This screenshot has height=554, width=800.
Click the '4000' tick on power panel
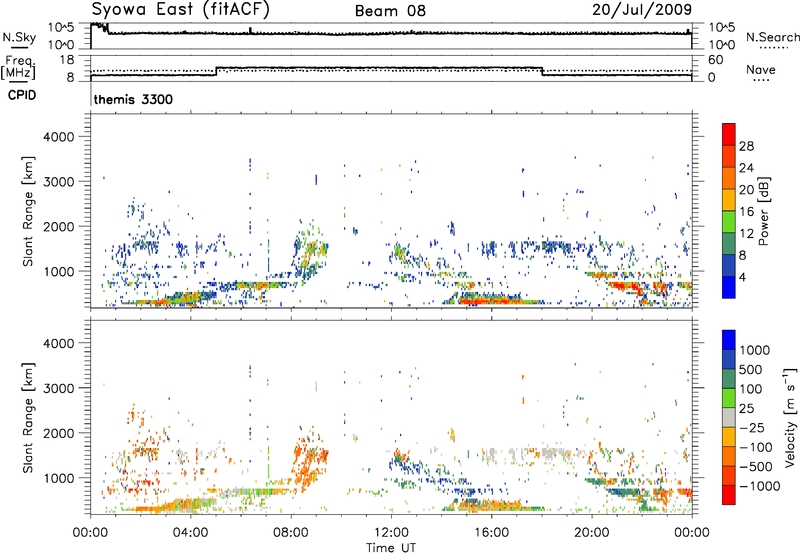pos(58,137)
